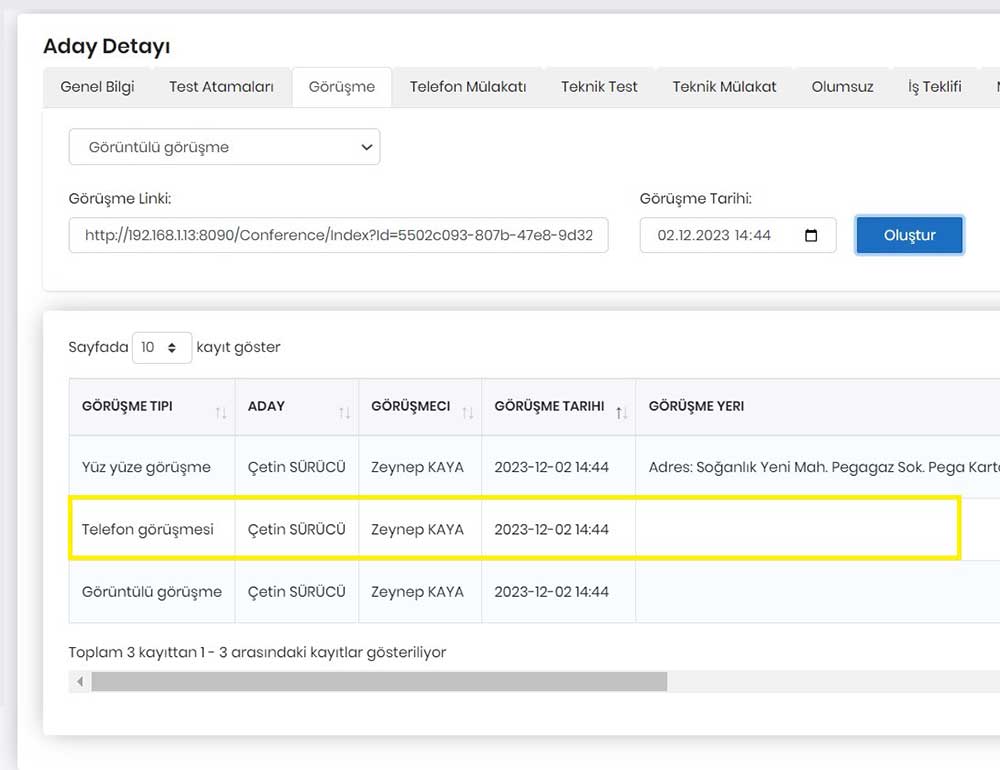Click the date in Görüntülü görüşme row
Viewport: 1000px width, 770px height.
point(552,592)
